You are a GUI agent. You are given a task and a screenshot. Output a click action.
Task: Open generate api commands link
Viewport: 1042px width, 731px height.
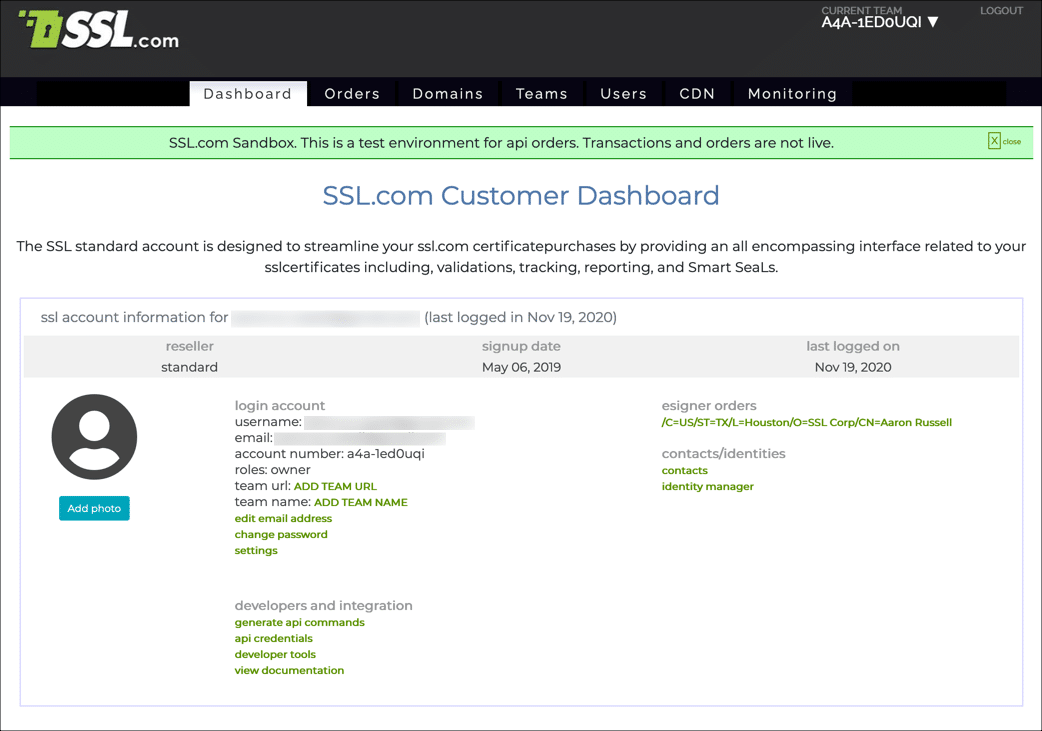299,622
